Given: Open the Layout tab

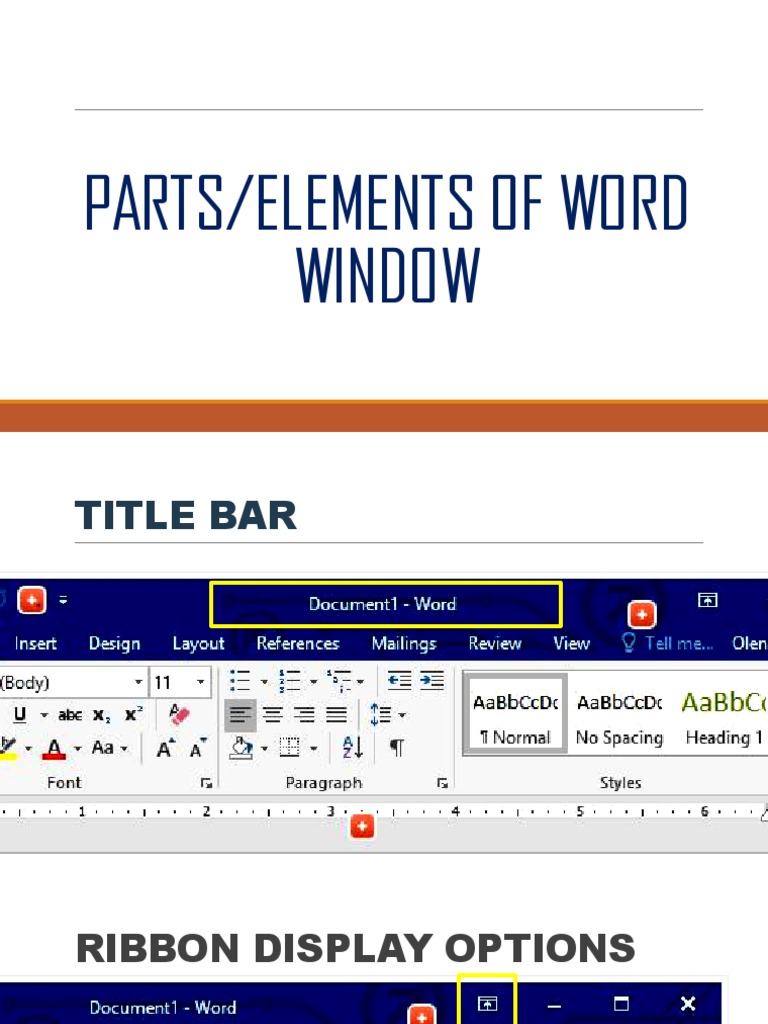Looking at the screenshot, I should [x=199, y=644].
